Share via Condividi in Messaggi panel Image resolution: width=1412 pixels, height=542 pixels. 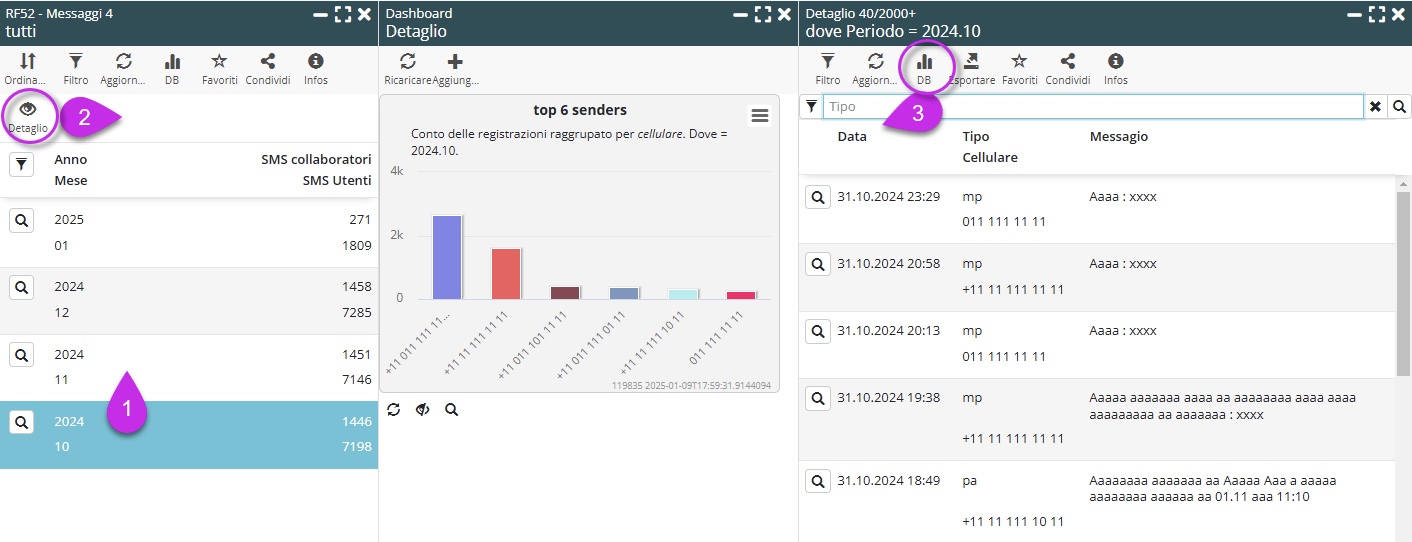(268, 68)
